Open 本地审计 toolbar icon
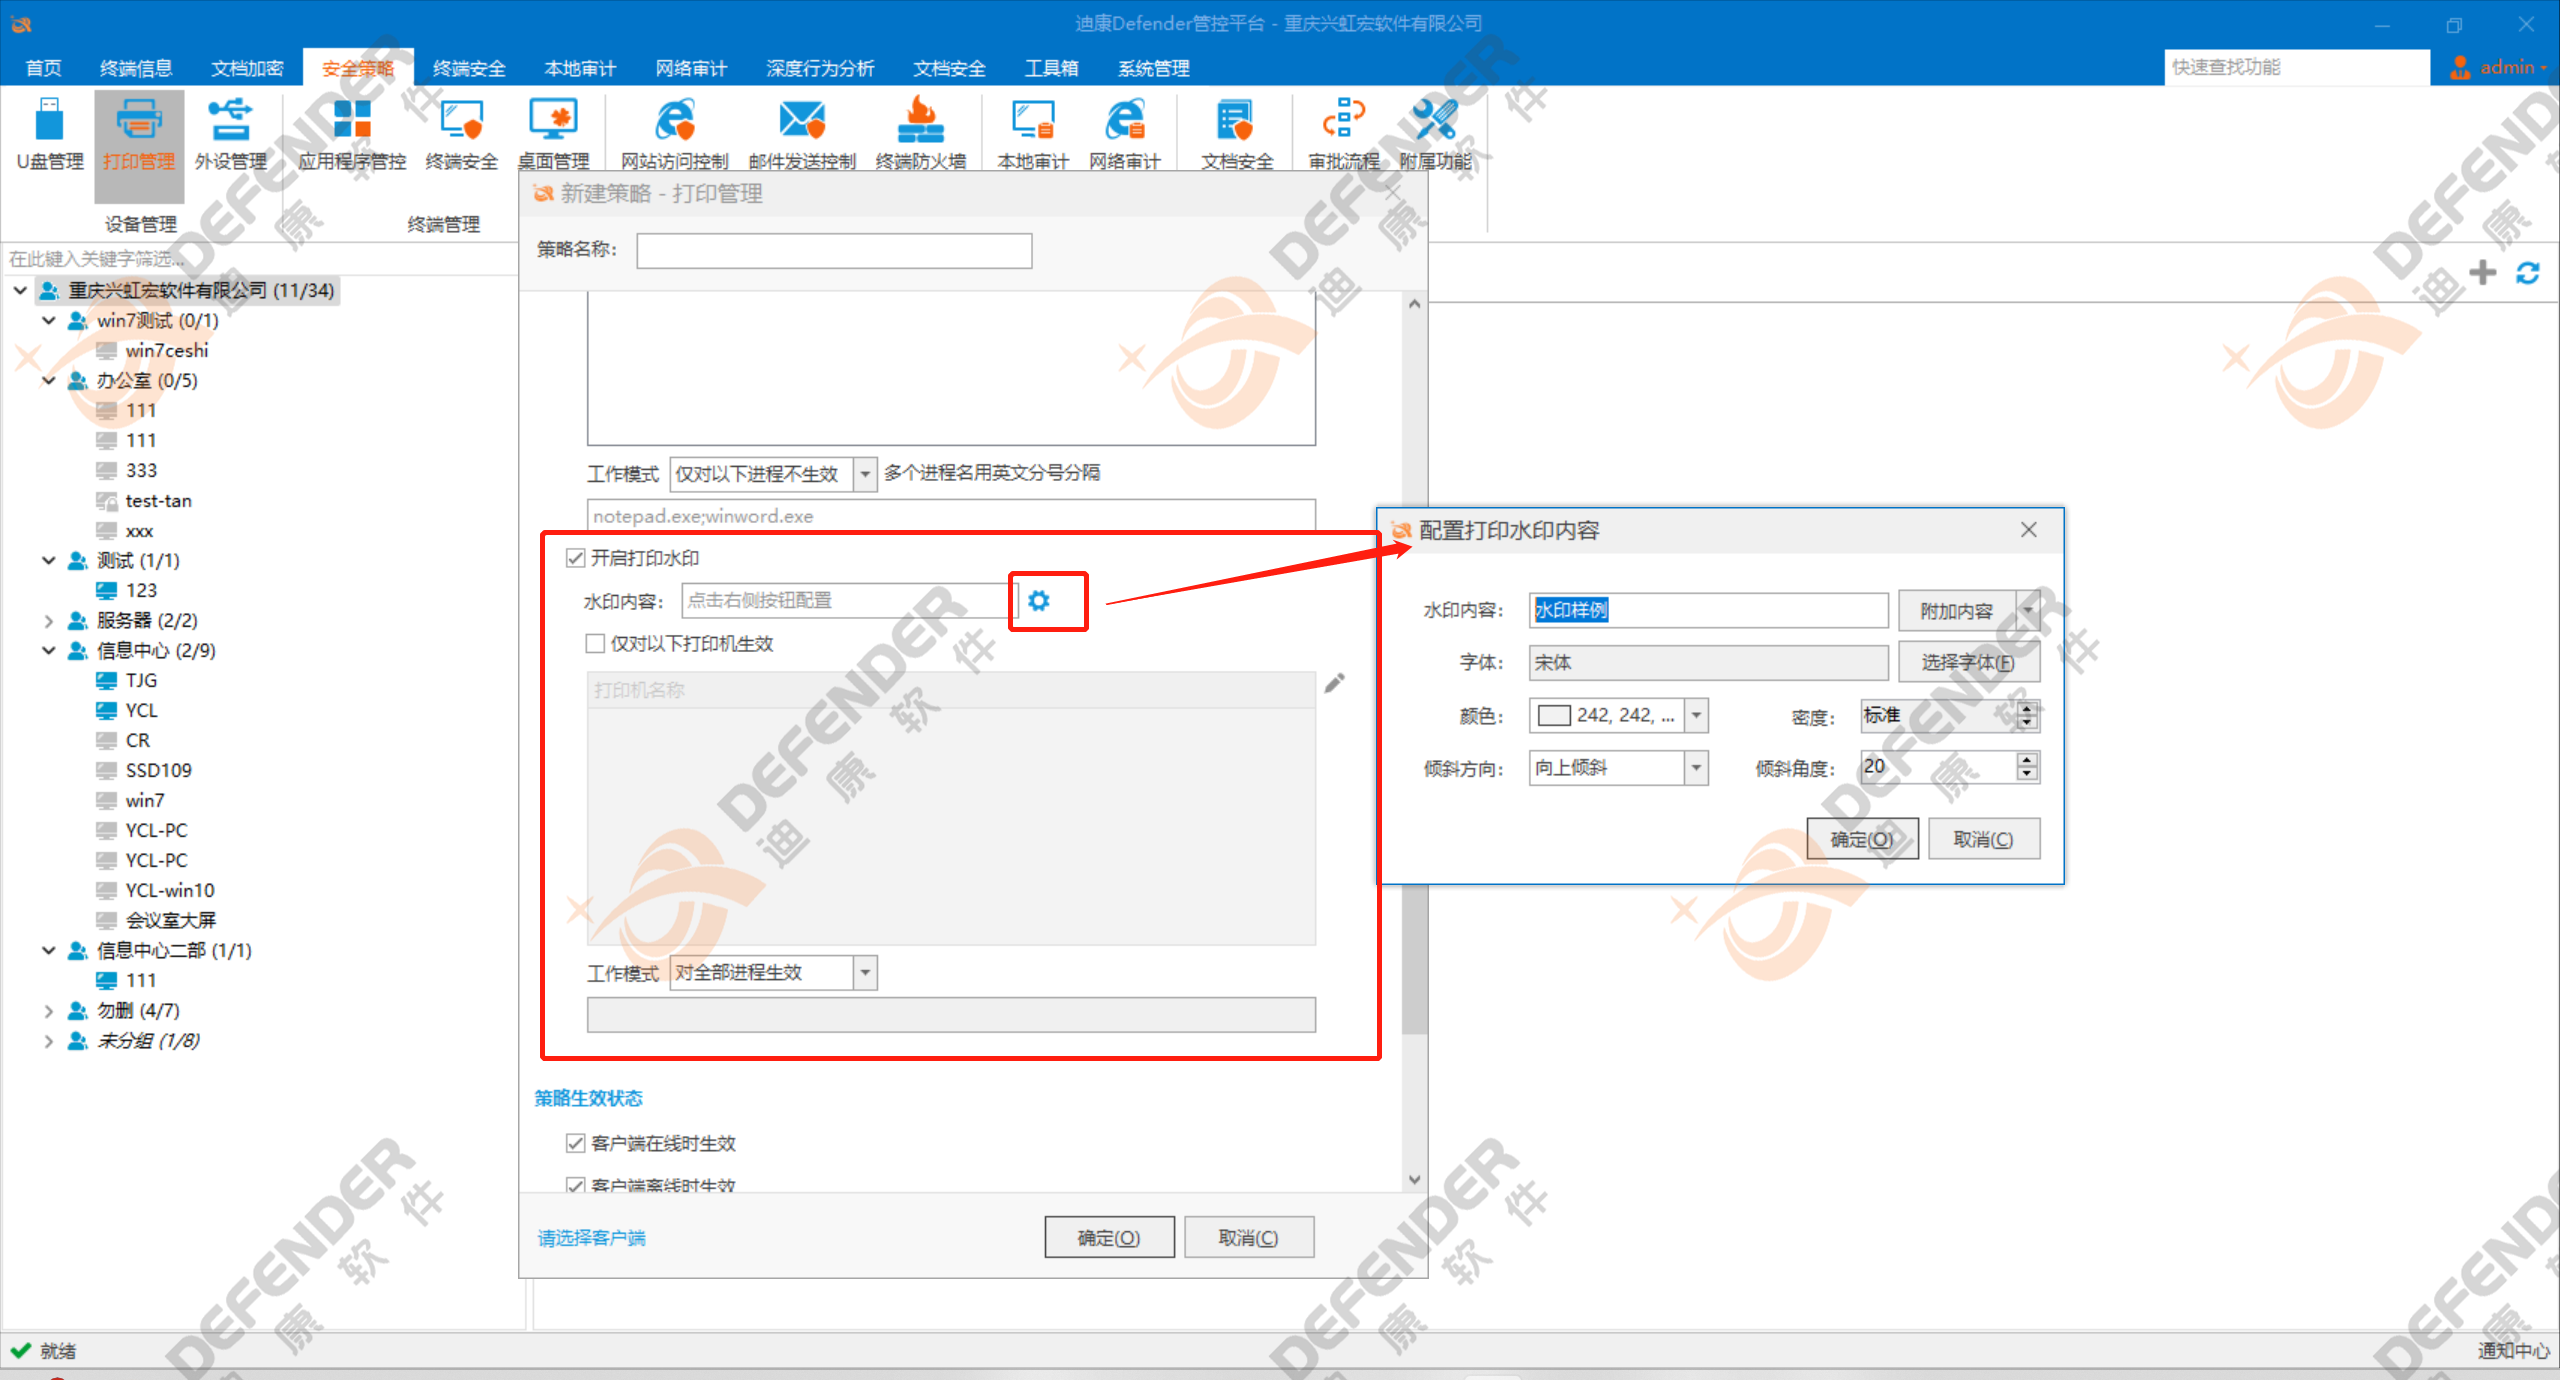The height and width of the screenshot is (1380, 2560). coord(1033,135)
